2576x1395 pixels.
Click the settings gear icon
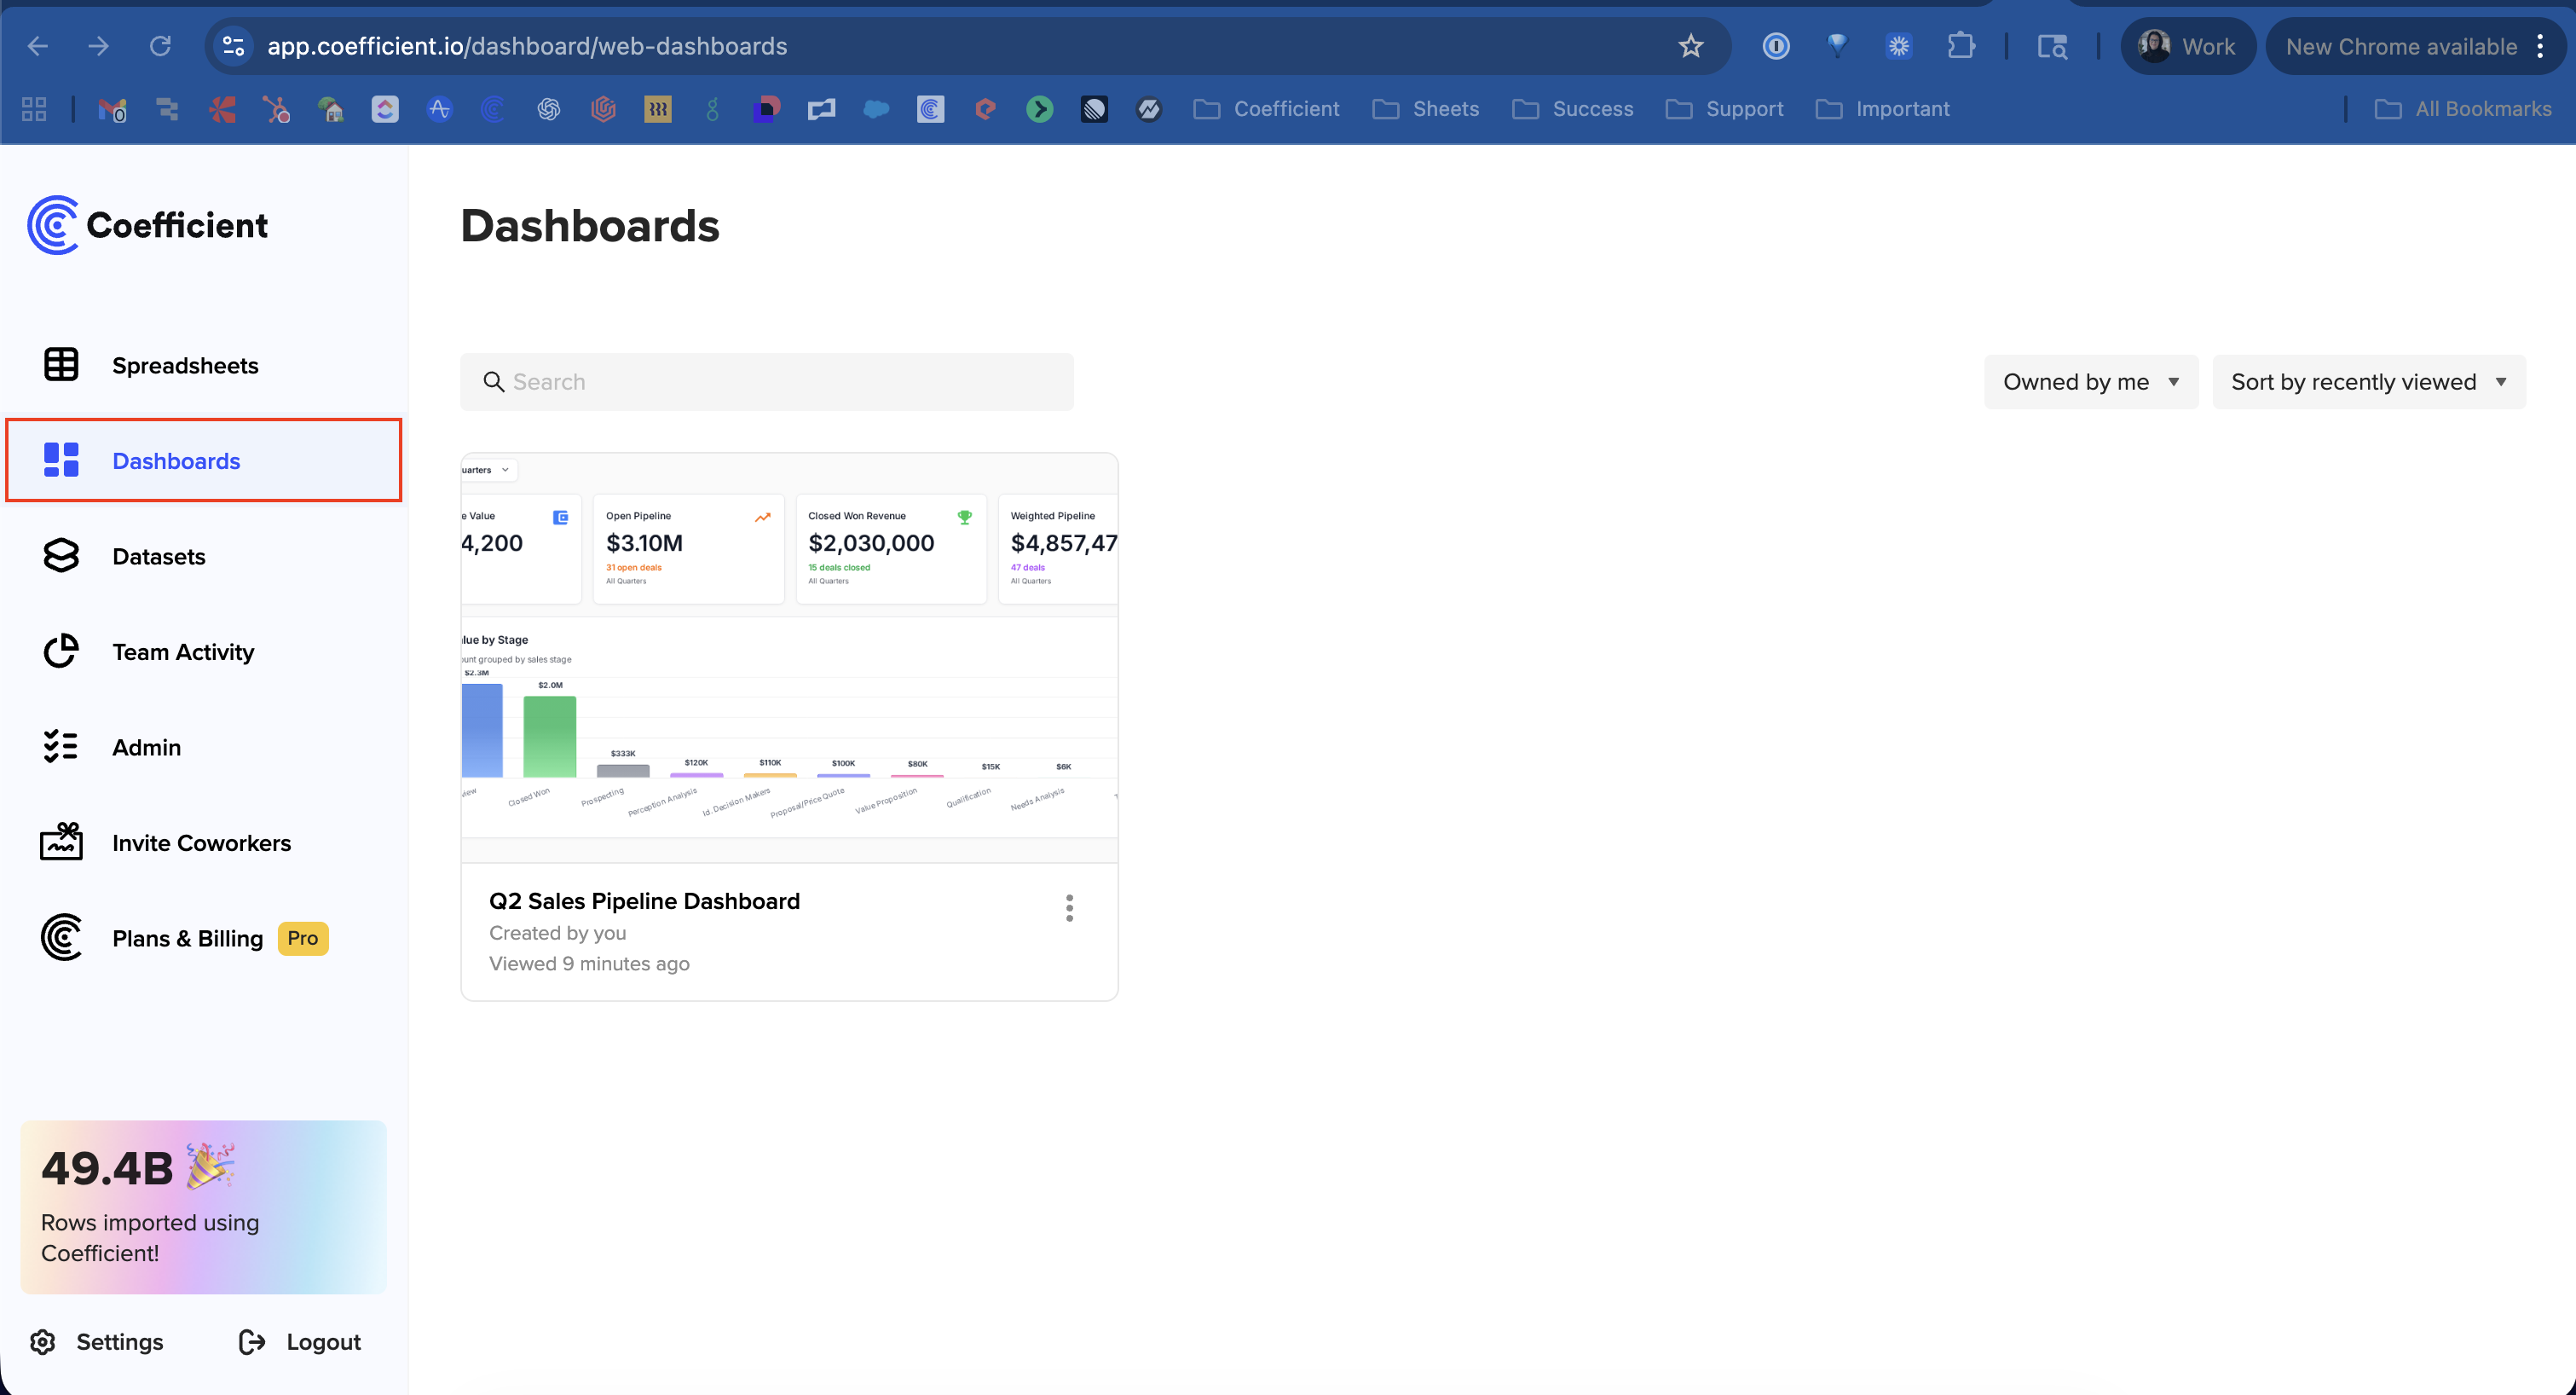pos(42,1341)
